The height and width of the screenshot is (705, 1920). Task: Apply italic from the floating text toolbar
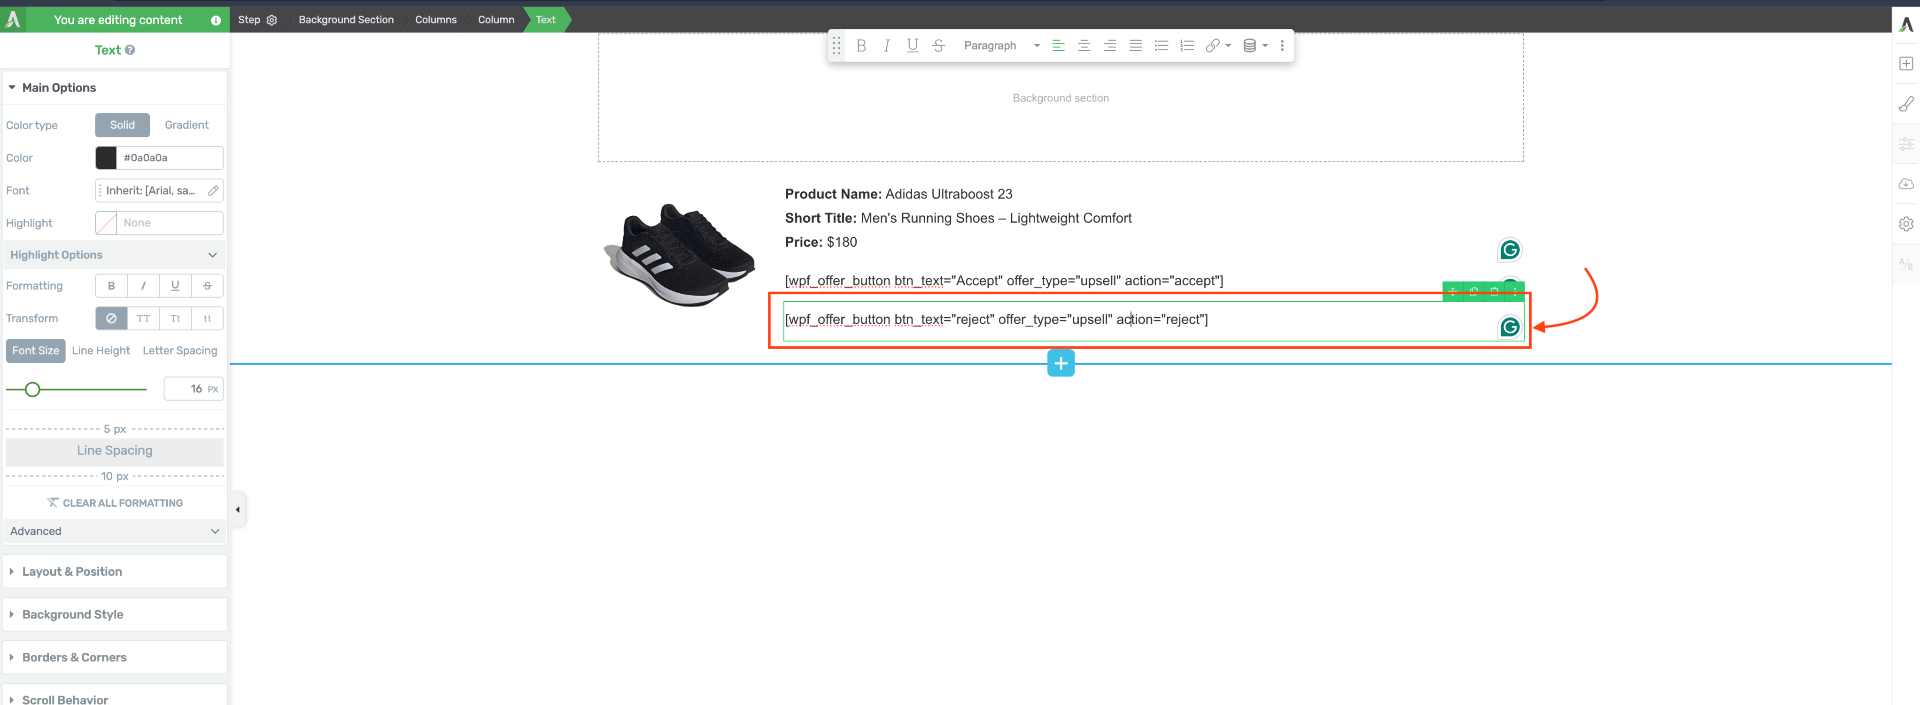click(887, 46)
